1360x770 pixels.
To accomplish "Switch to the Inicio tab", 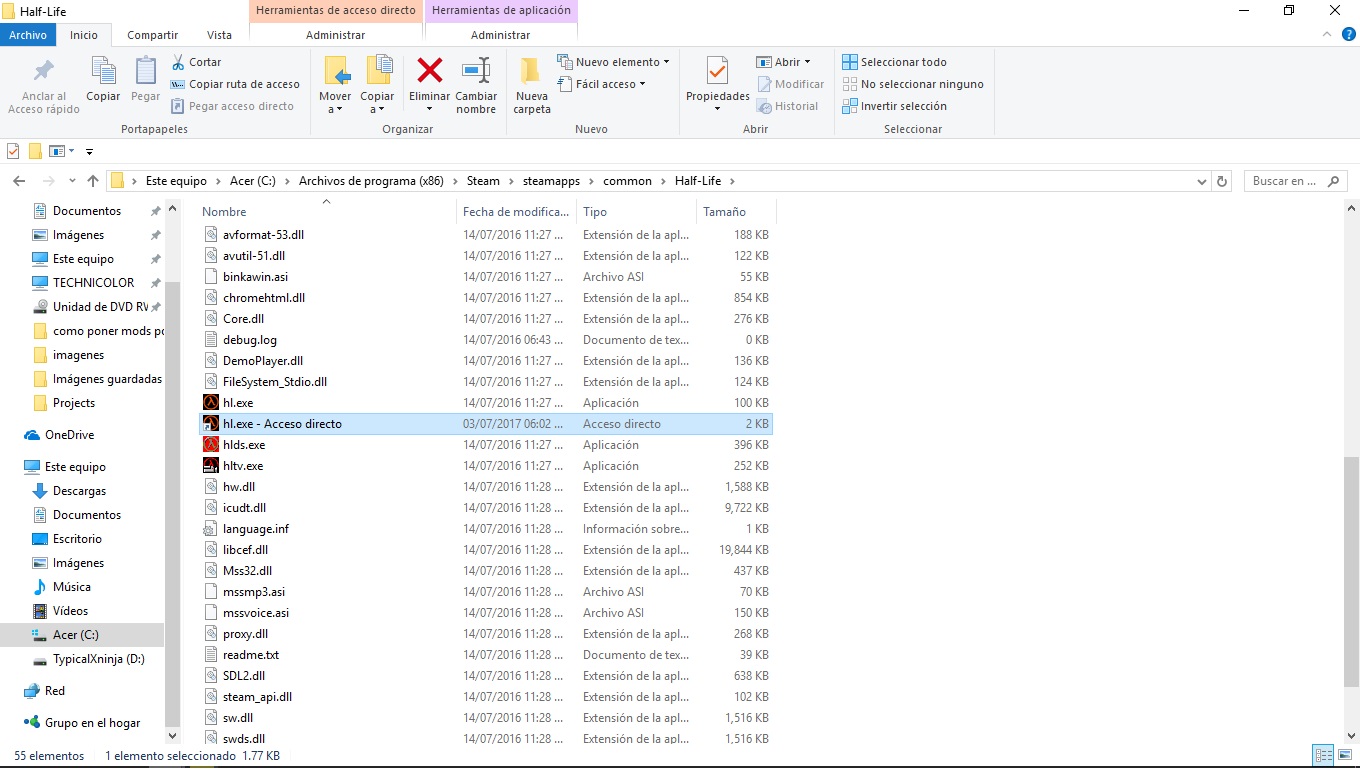I will click(84, 35).
